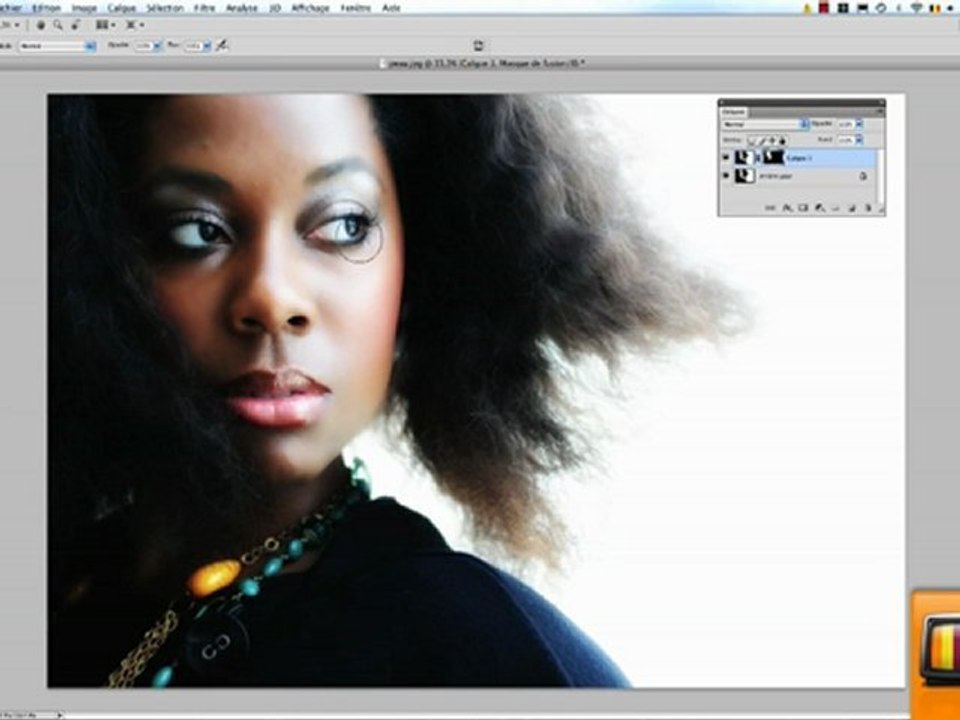Open the Fenêtre menu

click(x=356, y=8)
